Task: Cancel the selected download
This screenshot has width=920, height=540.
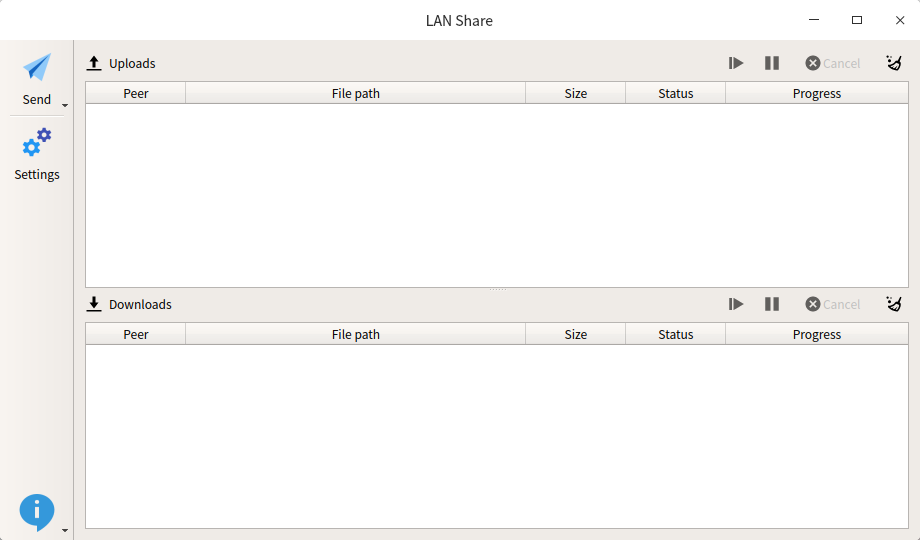Action: coord(833,304)
